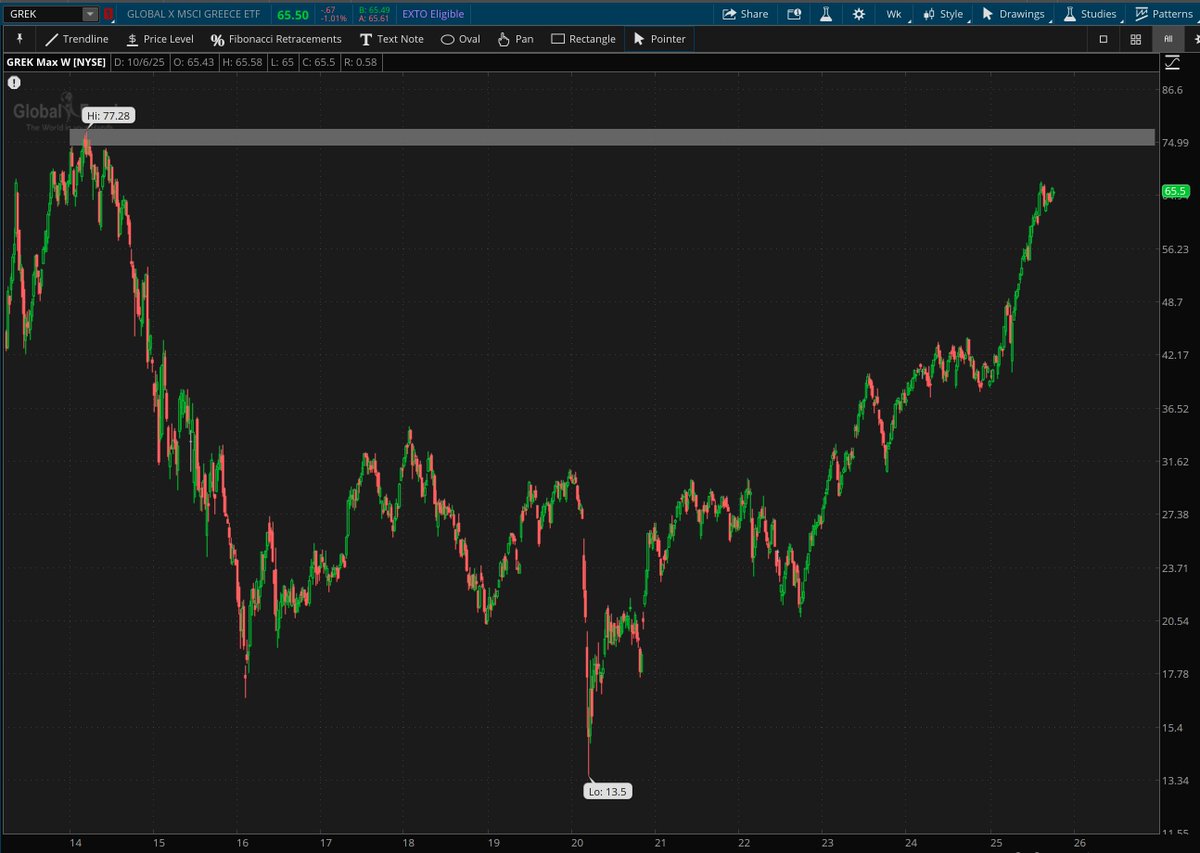Image resolution: width=1200 pixels, height=853 pixels.
Task: Toggle the All drawings set button
Action: [x=1168, y=39]
